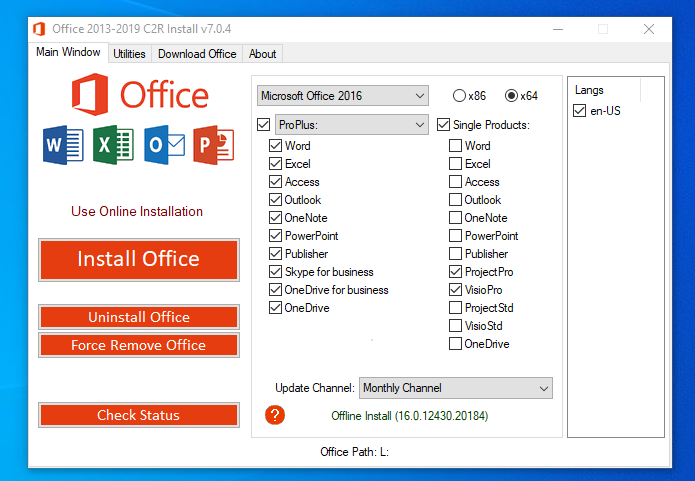Check Word under Single Products
695x481 pixels.
point(455,145)
